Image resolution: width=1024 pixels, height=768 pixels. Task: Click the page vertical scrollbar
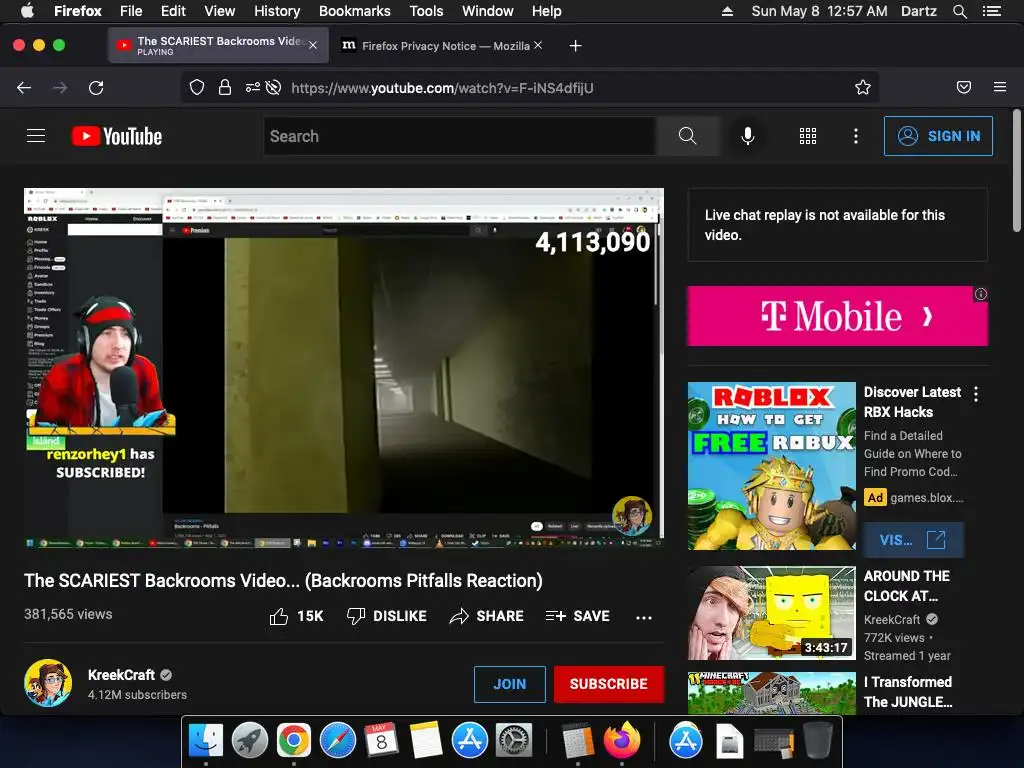coord(1016,171)
